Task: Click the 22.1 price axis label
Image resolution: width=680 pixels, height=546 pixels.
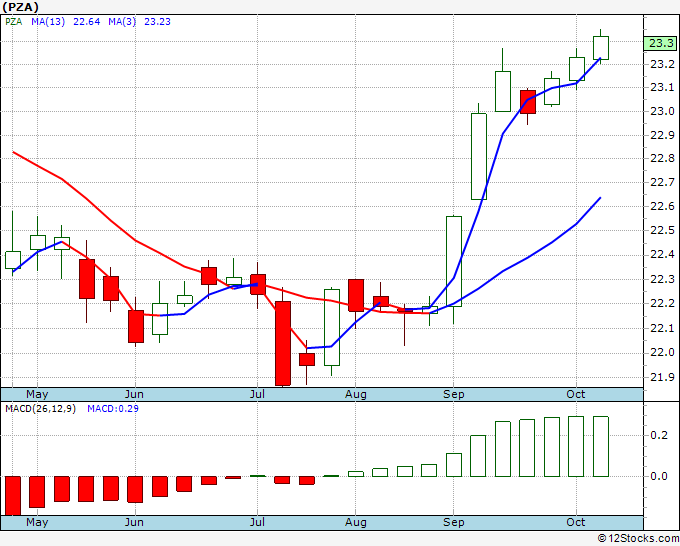Action: [x=662, y=328]
